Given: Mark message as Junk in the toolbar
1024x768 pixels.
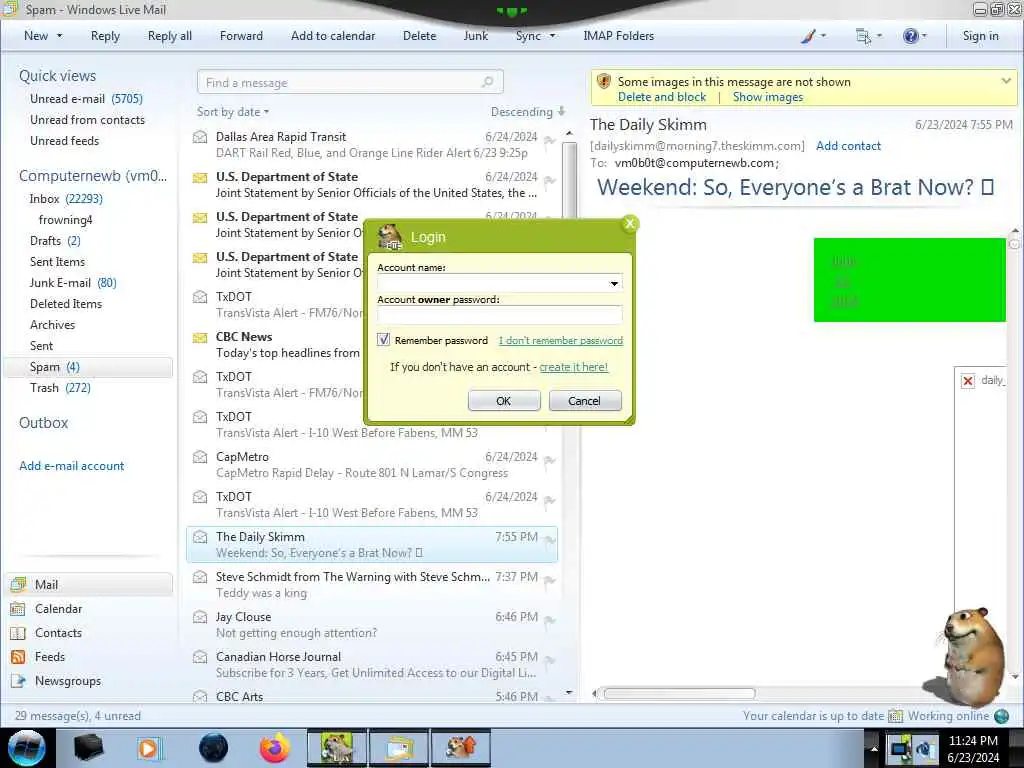Looking at the screenshot, I should (475, 36).
